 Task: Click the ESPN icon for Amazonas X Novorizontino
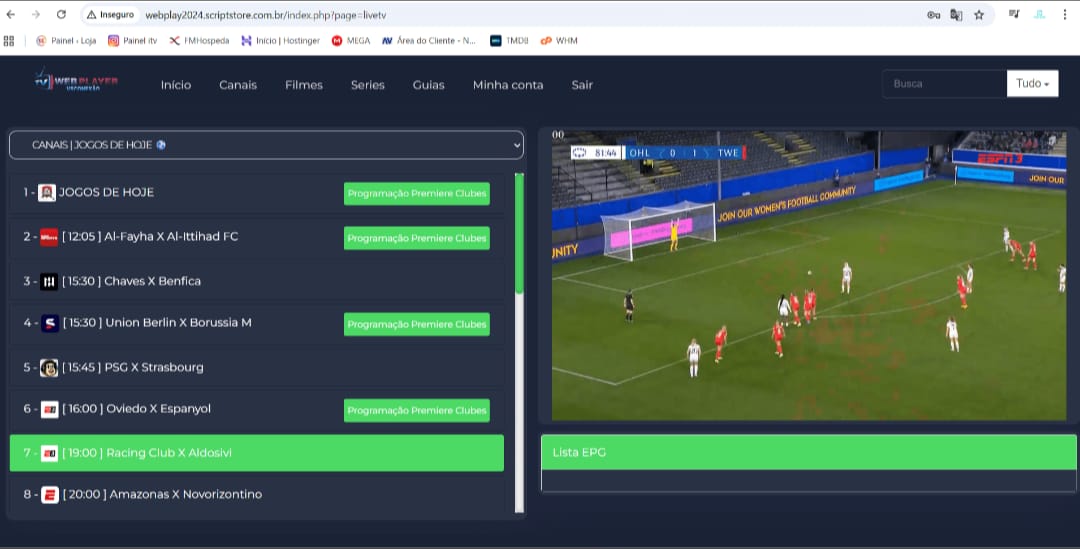coord(50,494)
